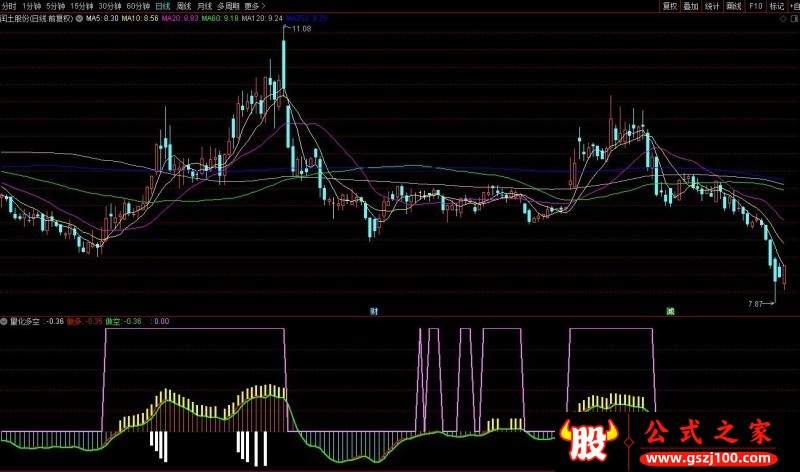
Task: Switch to the 周线 weekly chart
Action: pyautogui.click(x=184, y=6)
